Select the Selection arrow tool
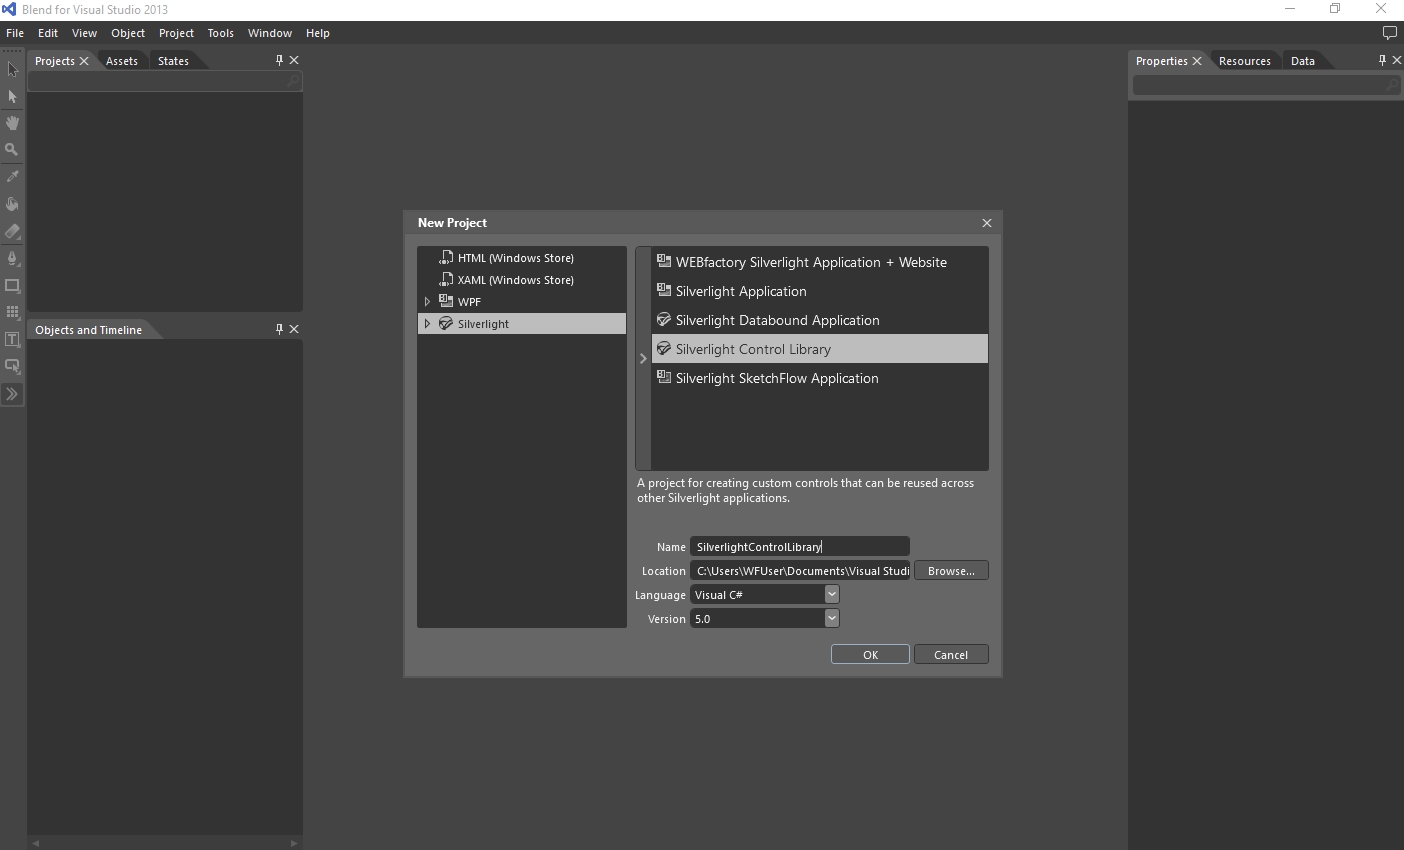 (12, 70)
